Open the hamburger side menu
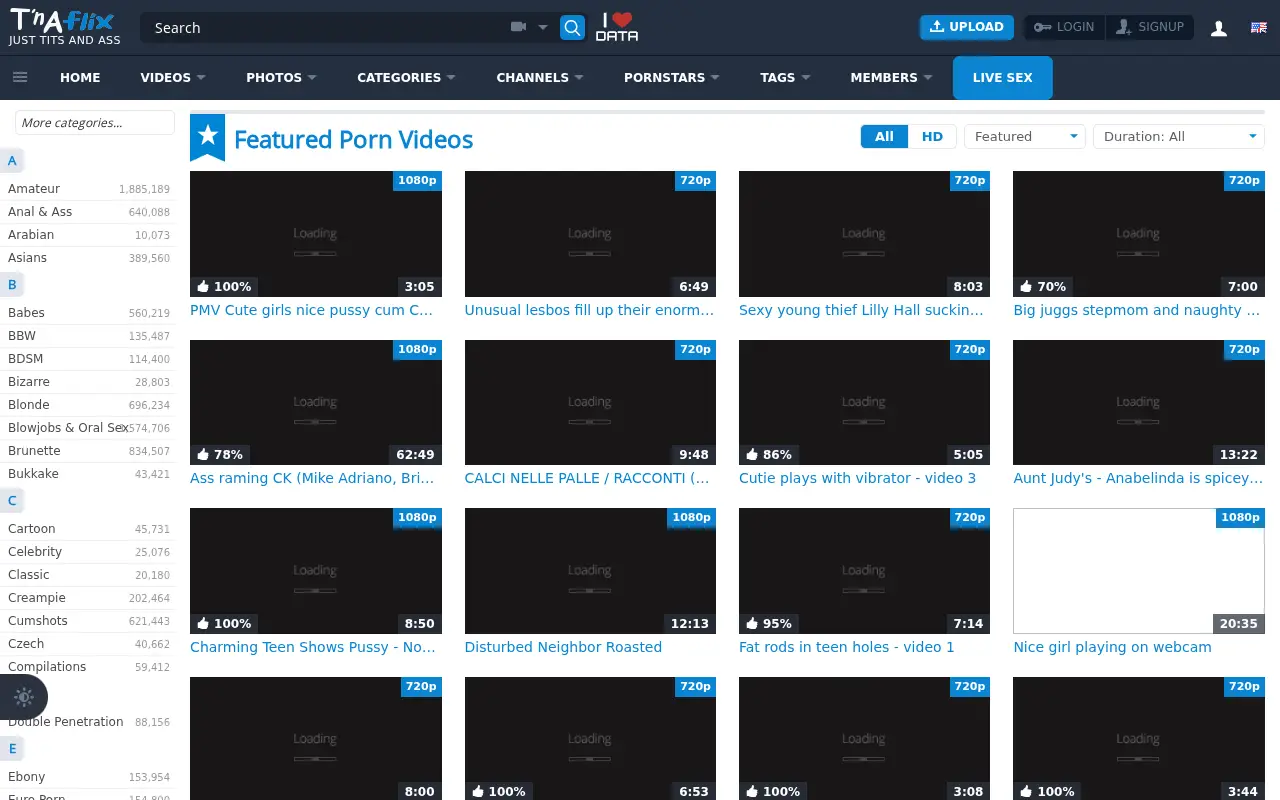The width and height of the screenshot is (1280, 800). coord(20,77)
